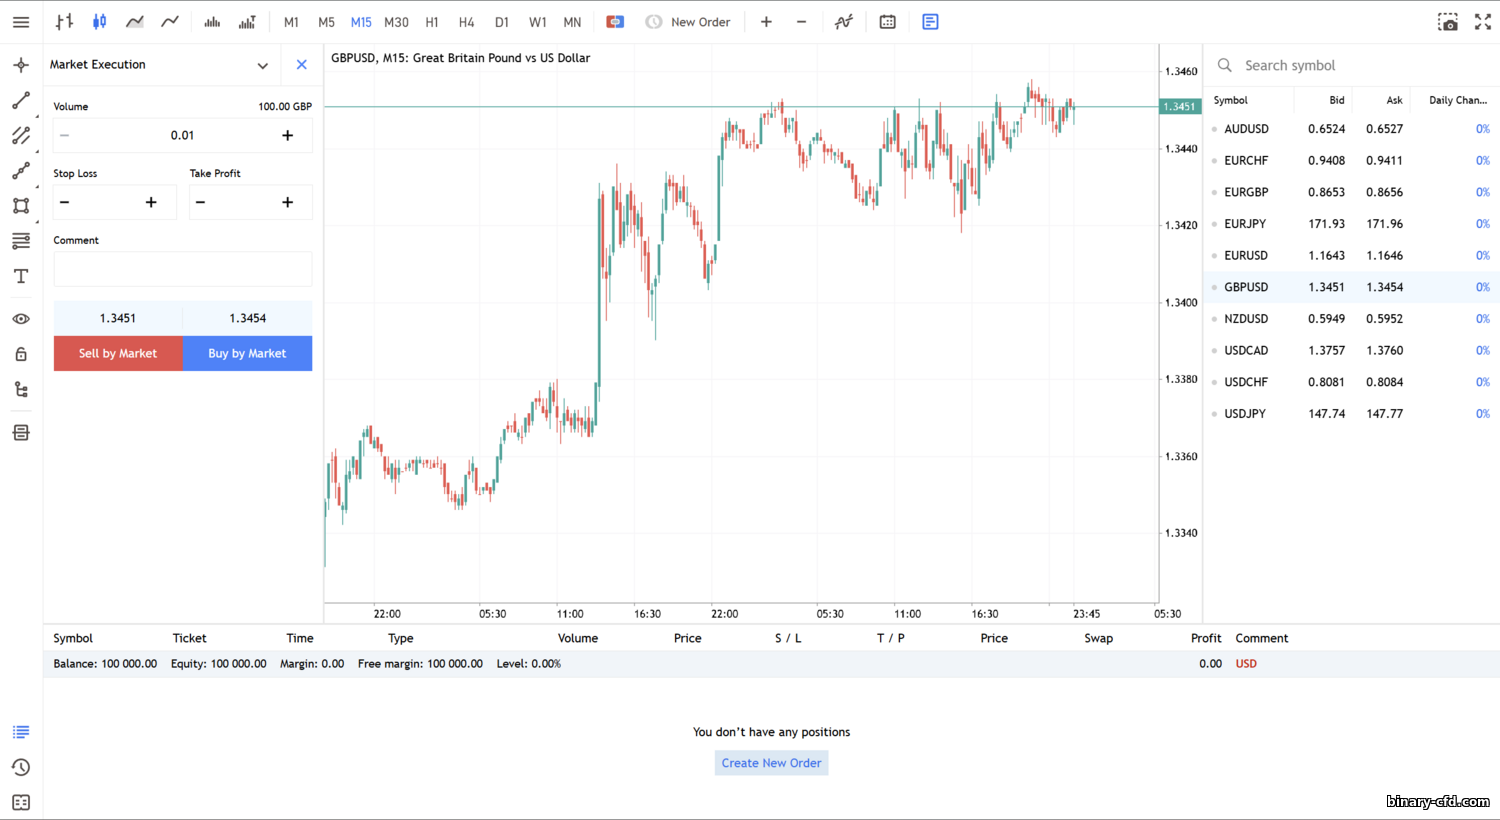
Task: Select the candlestick chart type
Action: (x=99, y=22)
